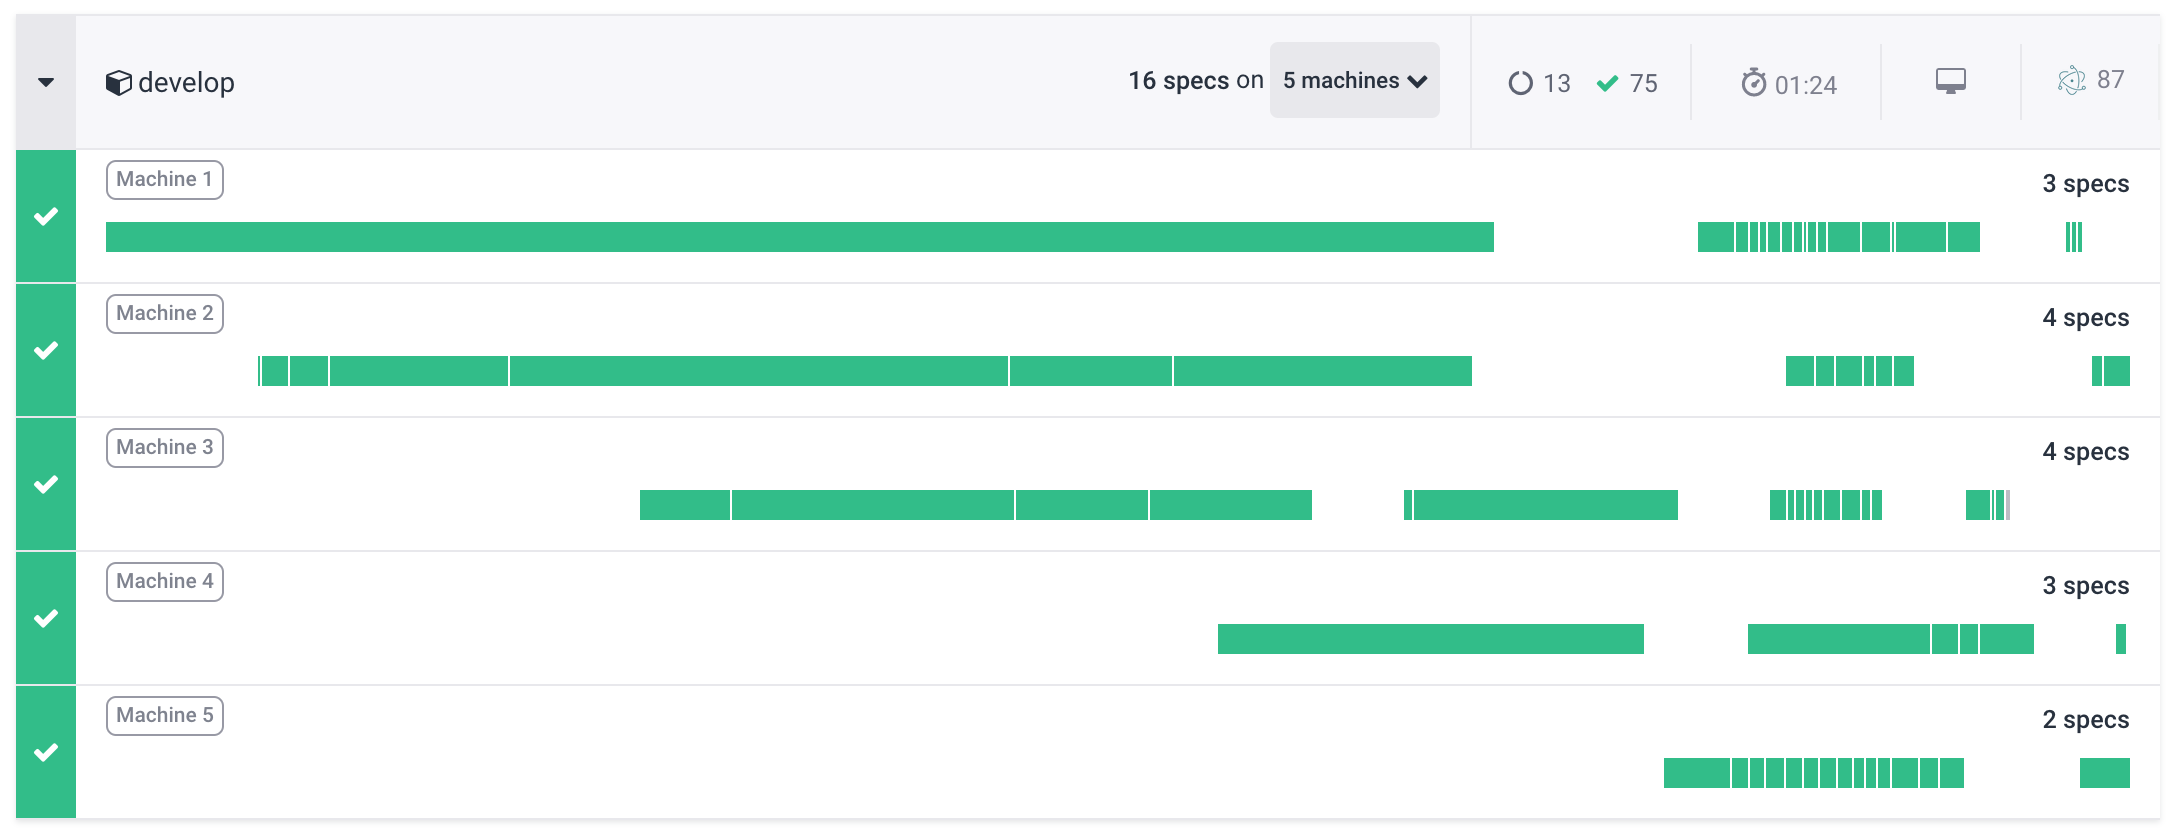
Task: Select the Machine 1 label badge
Action: click(x=164, y=180)
